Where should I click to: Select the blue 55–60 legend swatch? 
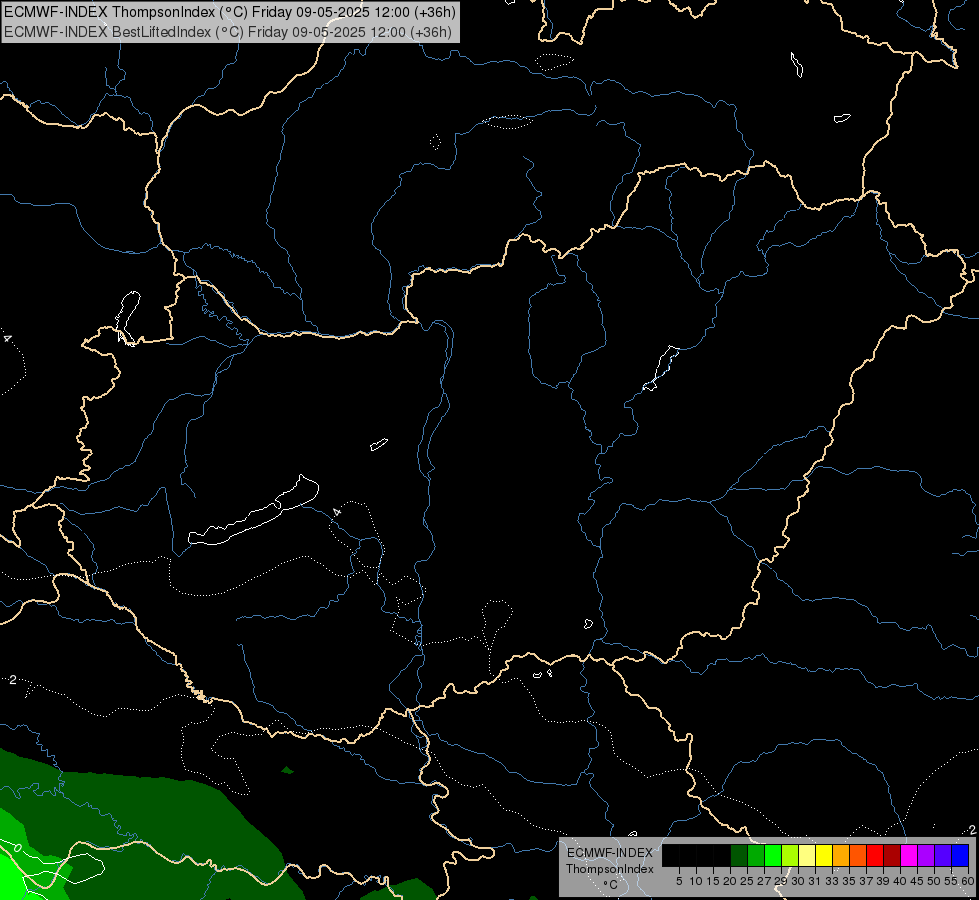(x=960, y=856)
